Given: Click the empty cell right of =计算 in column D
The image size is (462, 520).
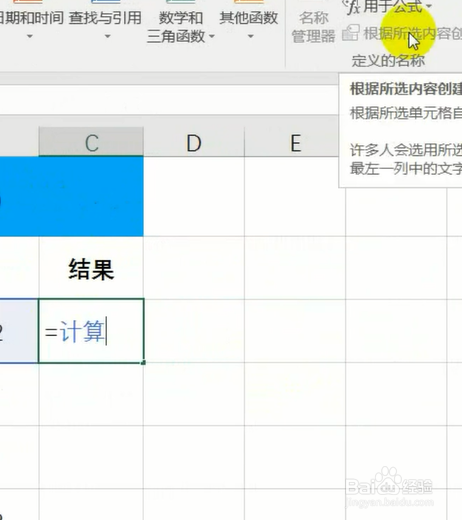Looking at the screenshot, I should click(194, 331).
